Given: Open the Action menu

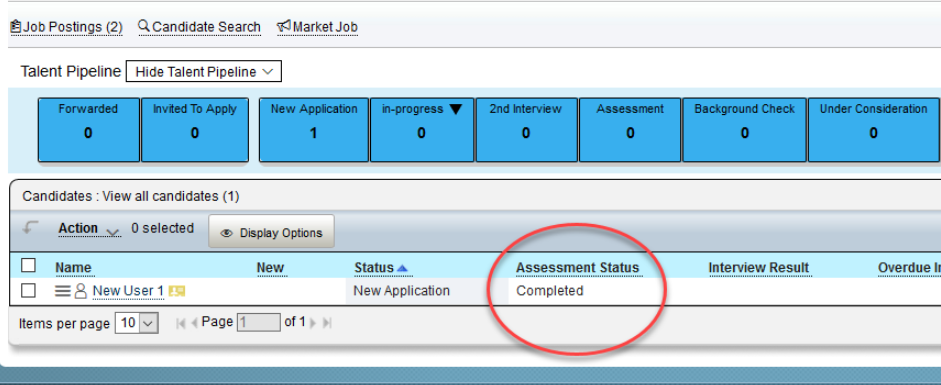Looking at the screenshot, I should 89,228.
